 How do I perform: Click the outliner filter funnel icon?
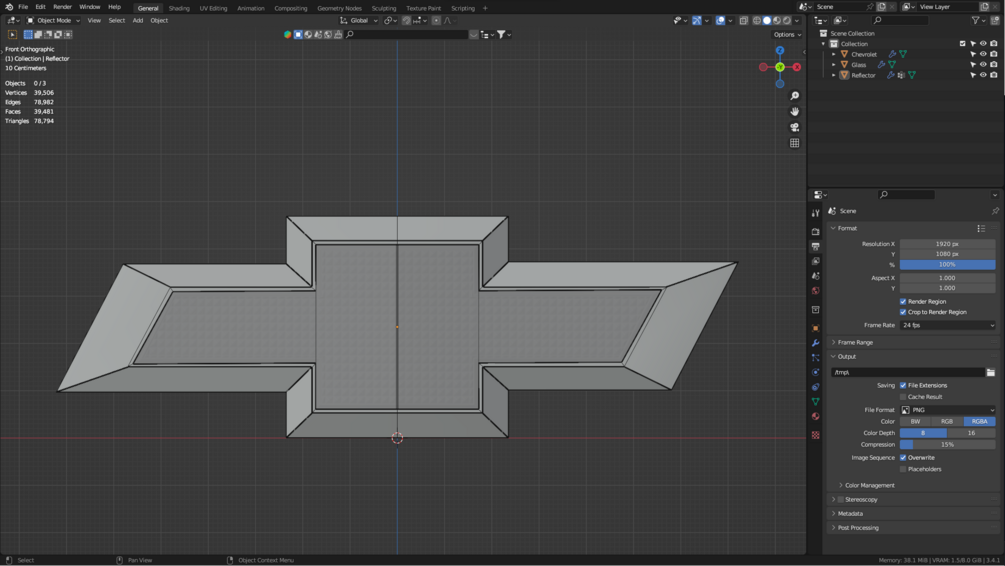976,20
